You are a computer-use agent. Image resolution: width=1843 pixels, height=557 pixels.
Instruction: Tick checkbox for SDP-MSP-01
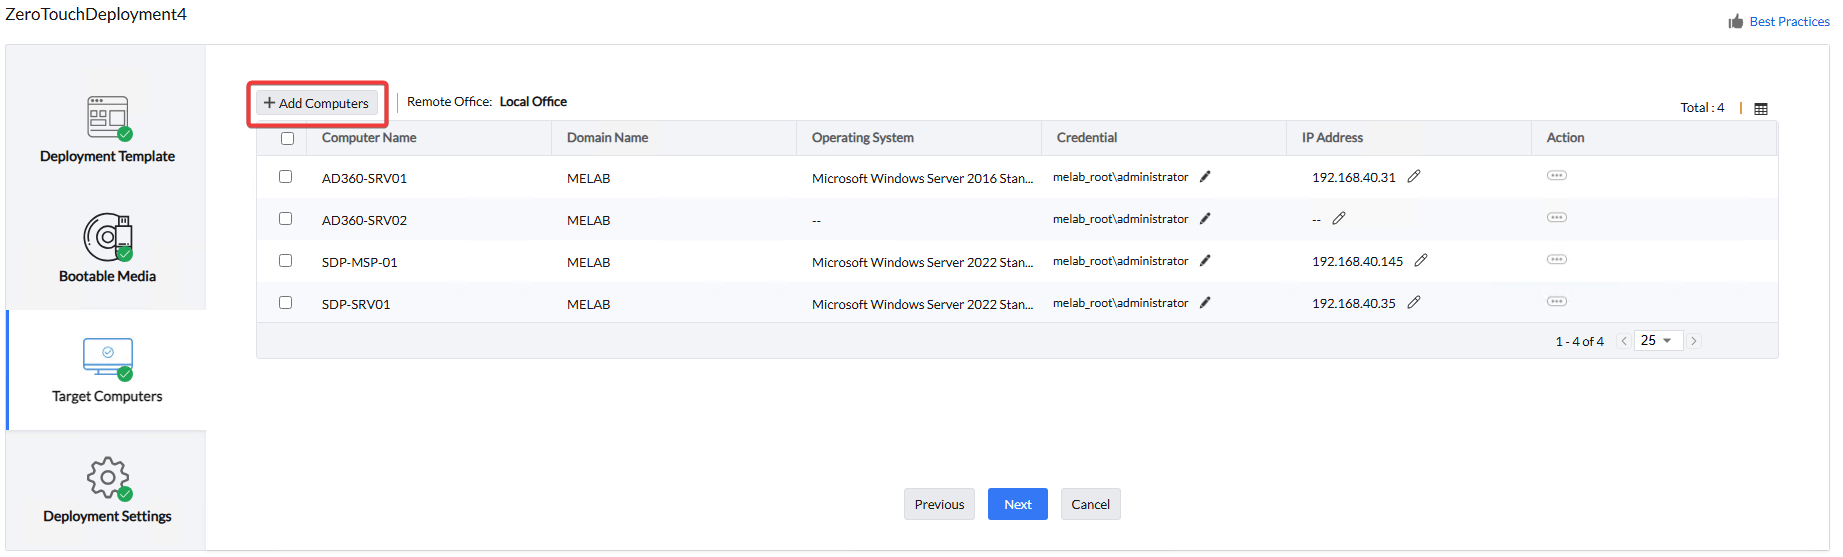tap(286, 261)
